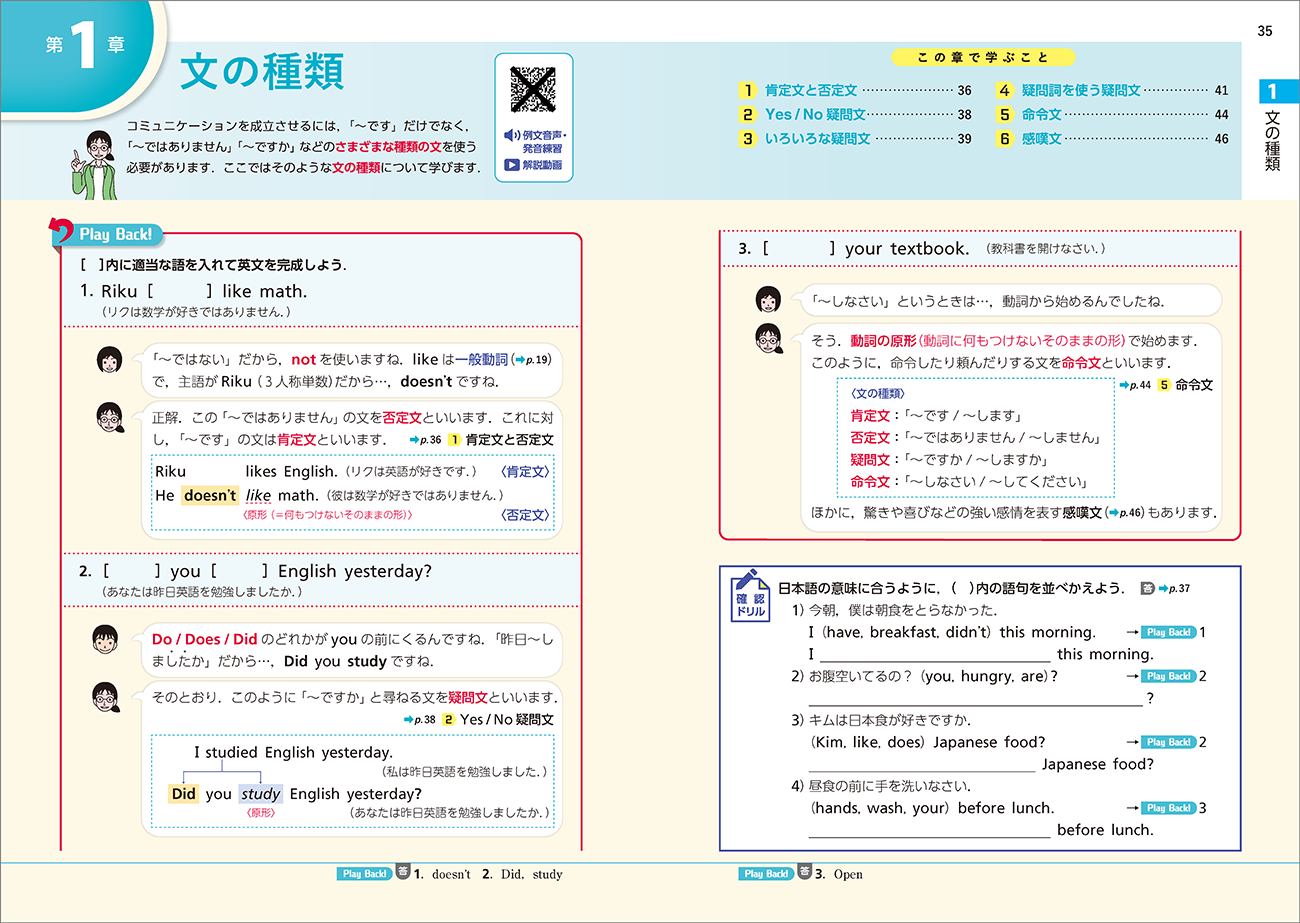This screenshot has height=923, width=1300.
Task: Click the blank bracket before "your textbook"
Action: 798,249
